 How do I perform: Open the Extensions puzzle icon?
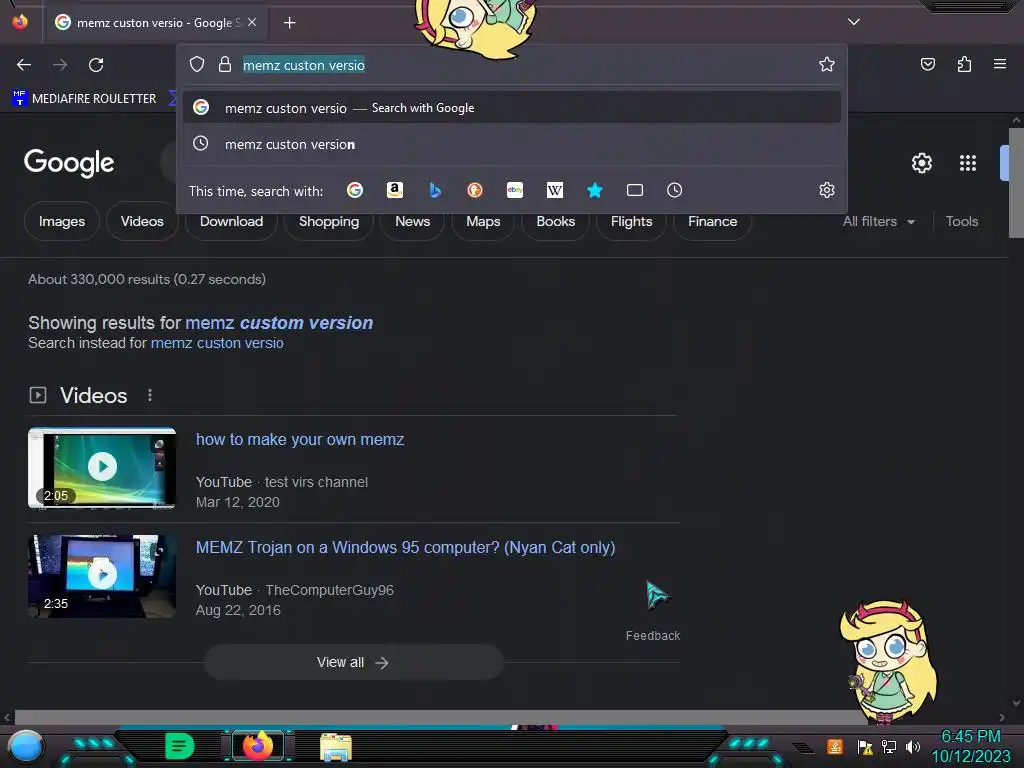click(x=964, y=64)
